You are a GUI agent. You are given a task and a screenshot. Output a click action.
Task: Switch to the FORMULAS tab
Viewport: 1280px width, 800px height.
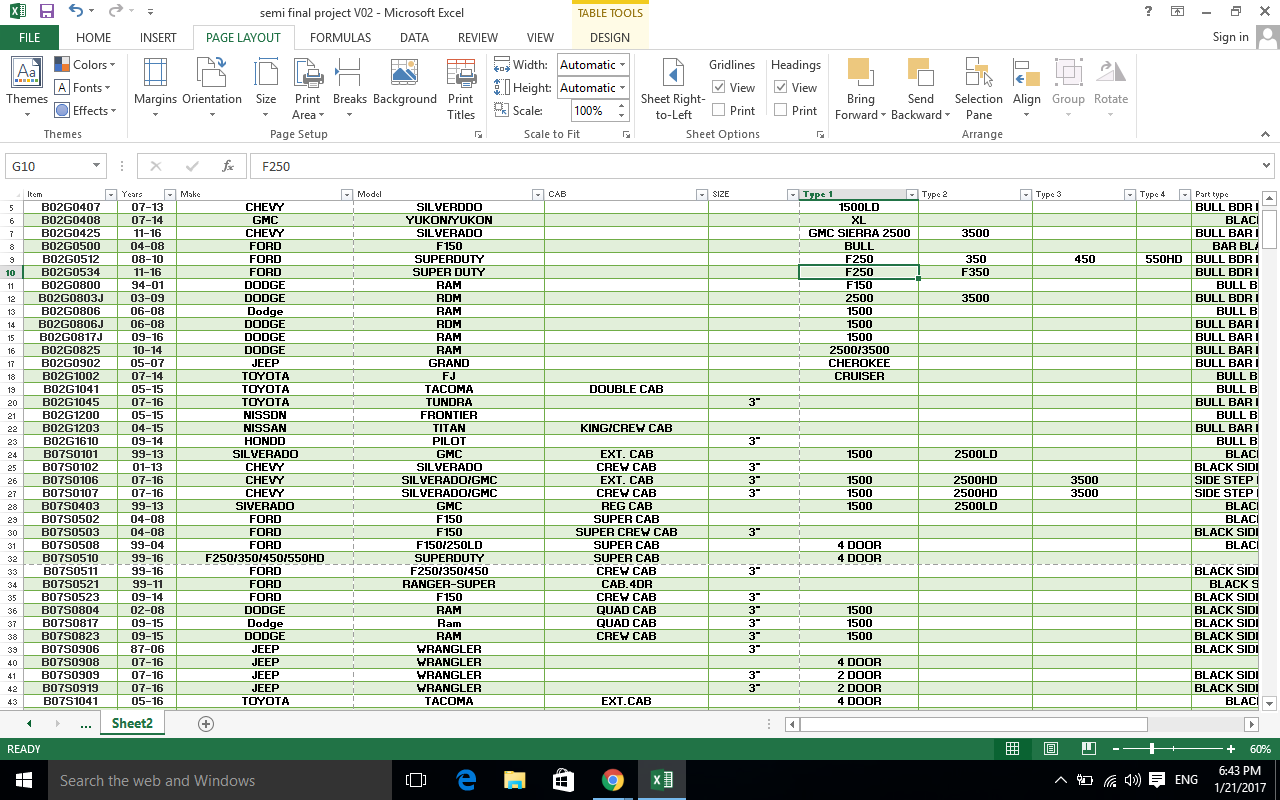click(x=340, y=38)
